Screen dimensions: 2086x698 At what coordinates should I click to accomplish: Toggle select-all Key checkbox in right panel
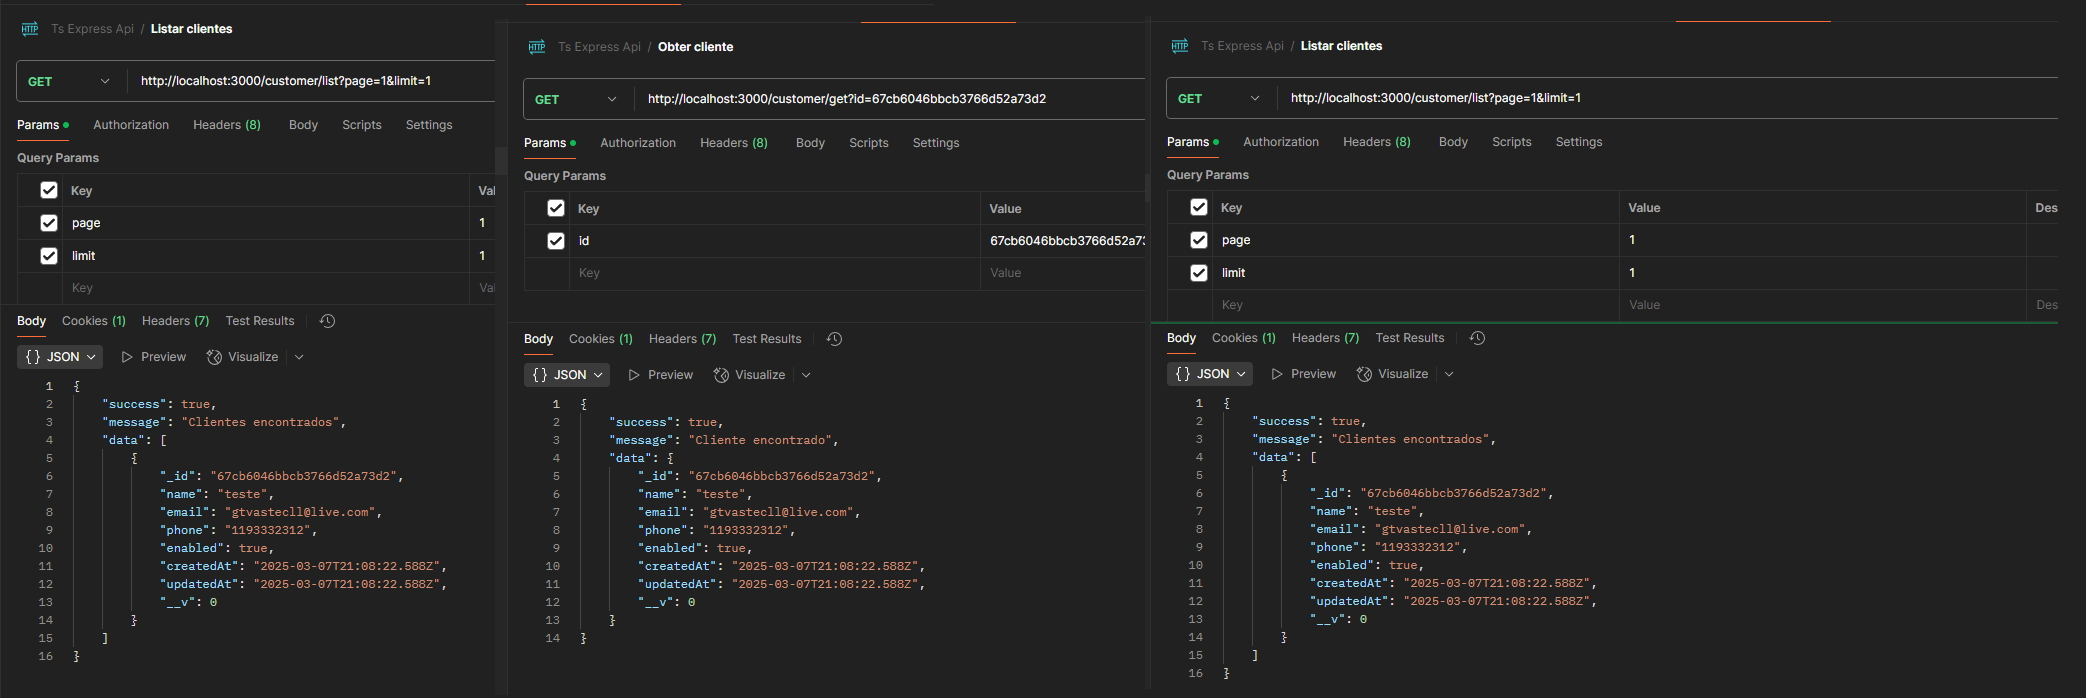[x=1199, y=207]
